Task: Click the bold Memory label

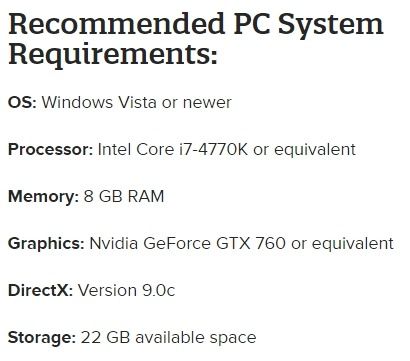Action: (43, 197)
